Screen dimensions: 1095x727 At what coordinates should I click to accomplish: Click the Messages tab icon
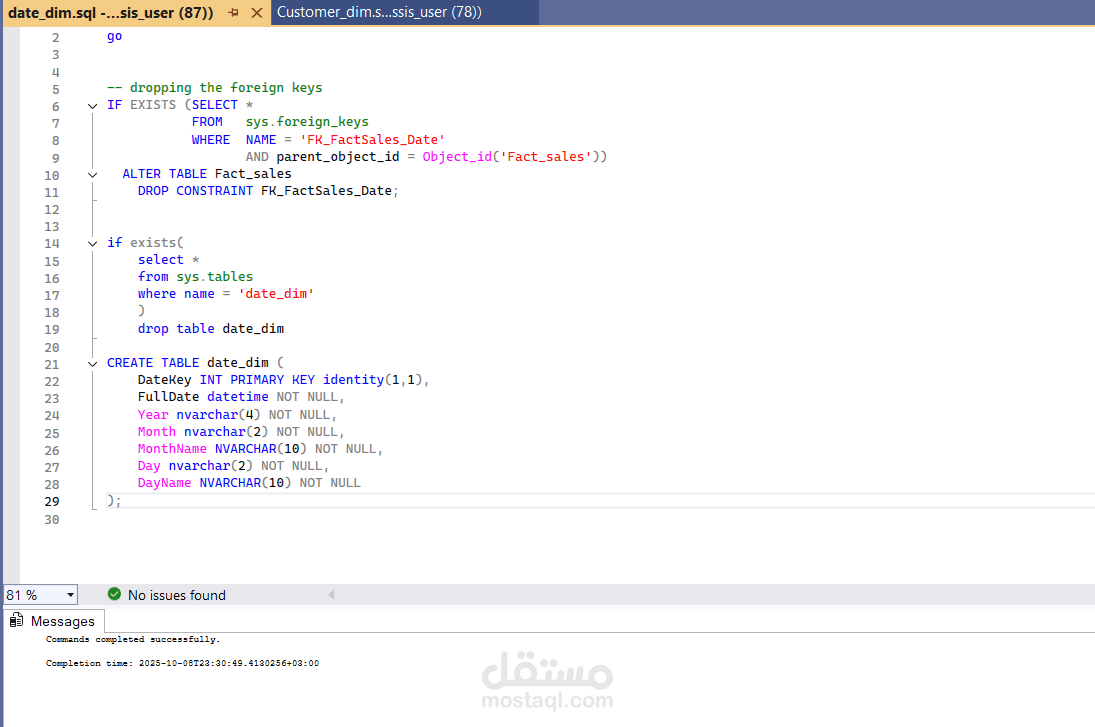coord(16,620)
